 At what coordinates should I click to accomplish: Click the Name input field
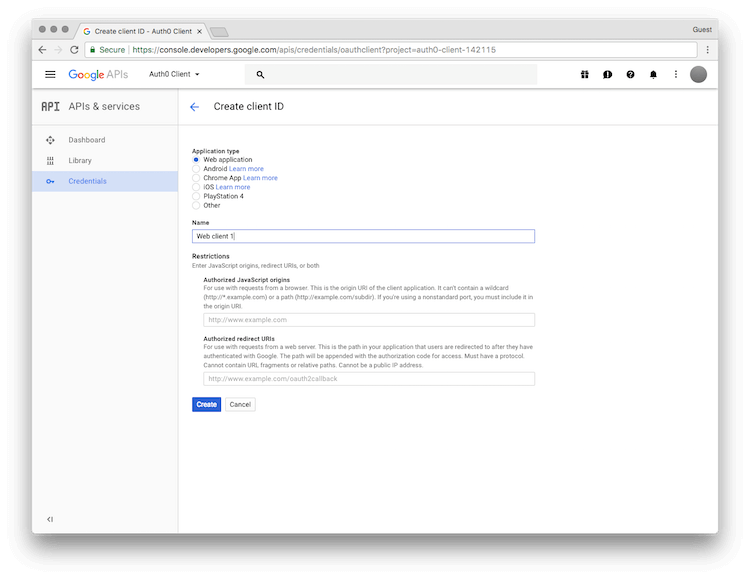(x=364, y=236)
